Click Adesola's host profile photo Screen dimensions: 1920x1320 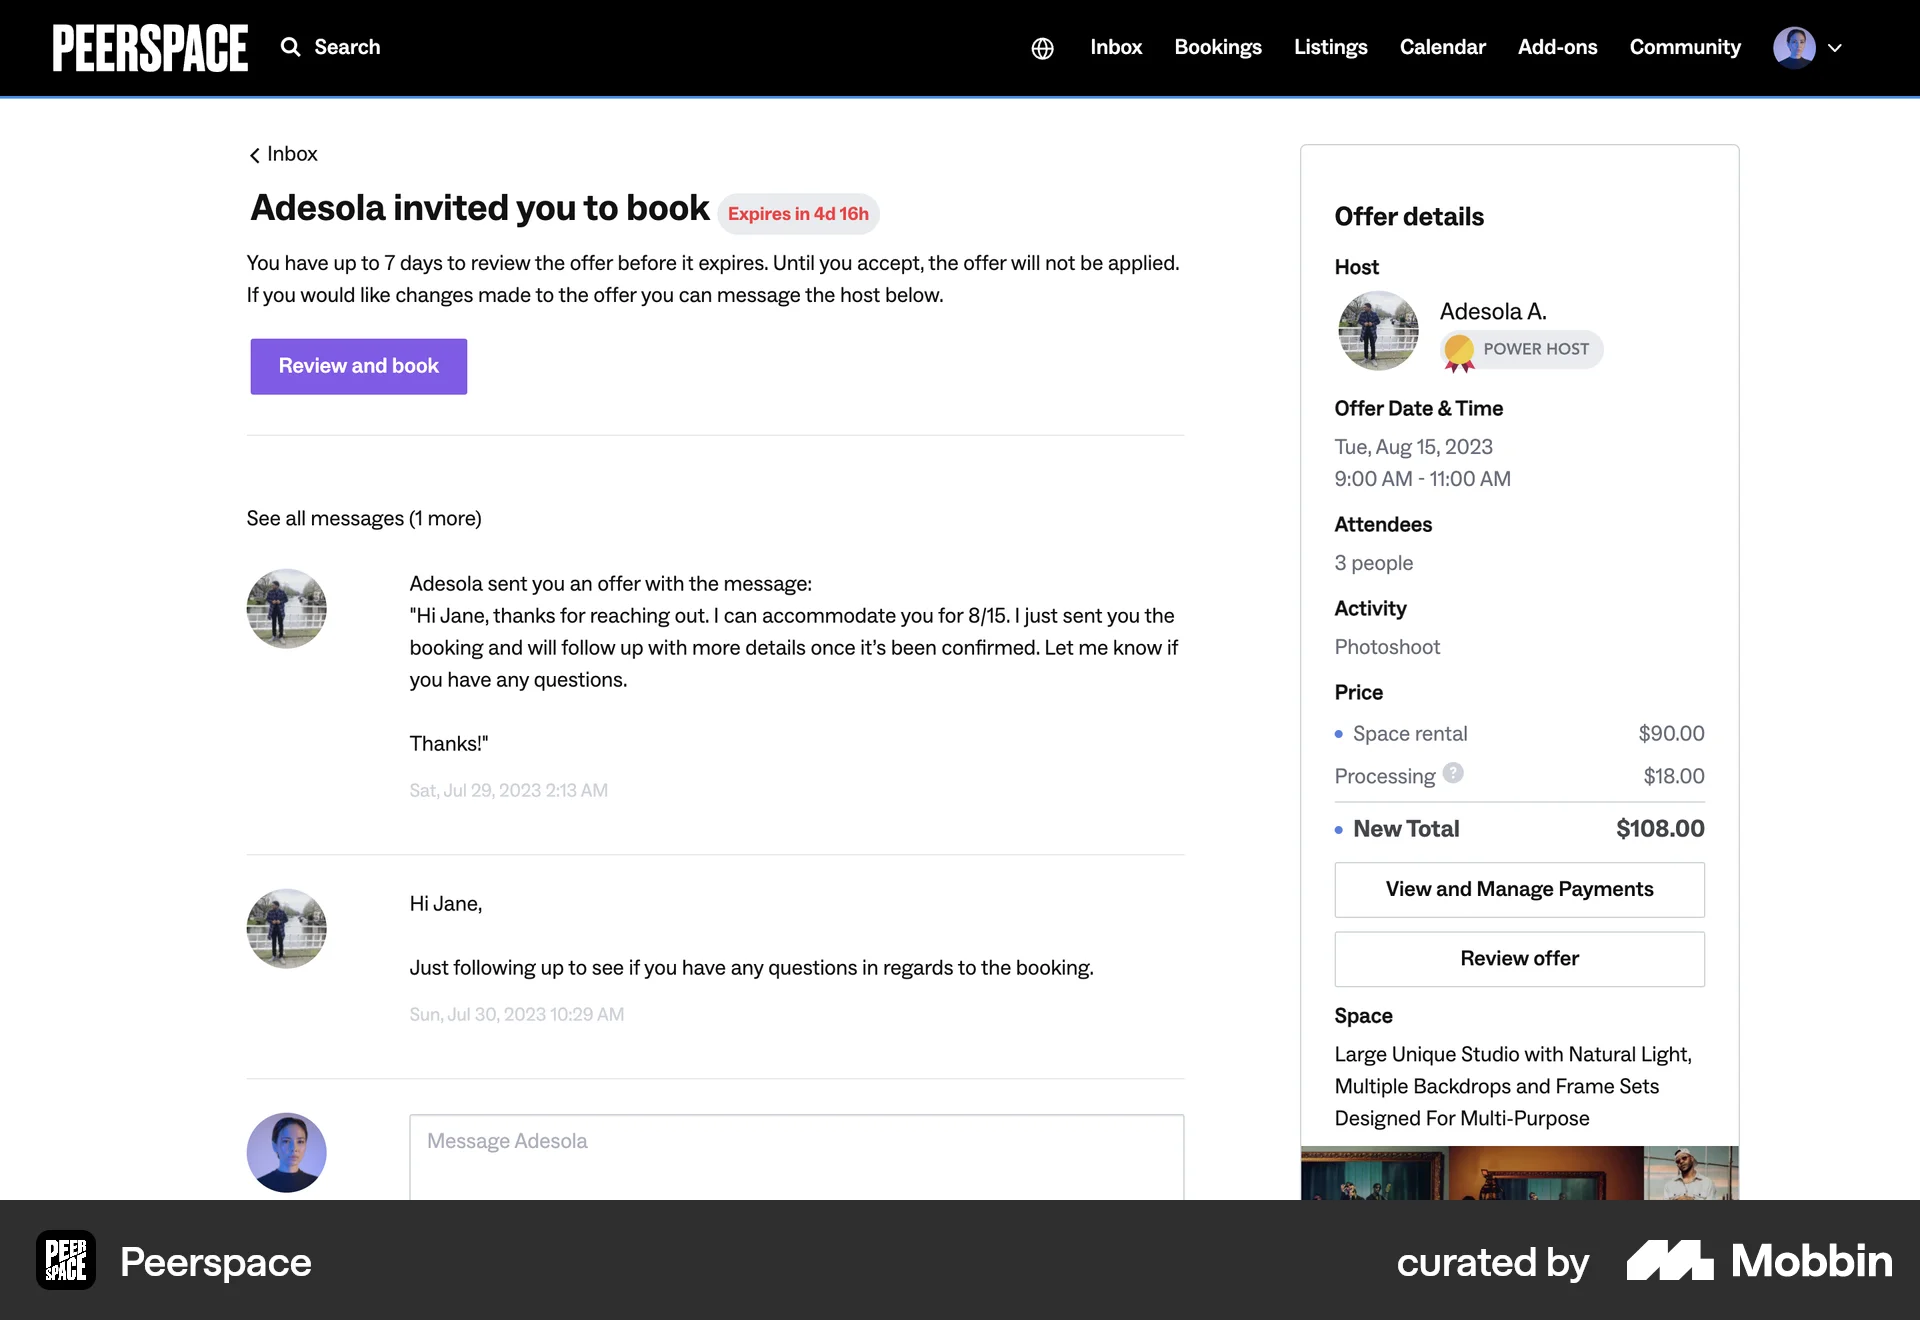click(1378, 330)
